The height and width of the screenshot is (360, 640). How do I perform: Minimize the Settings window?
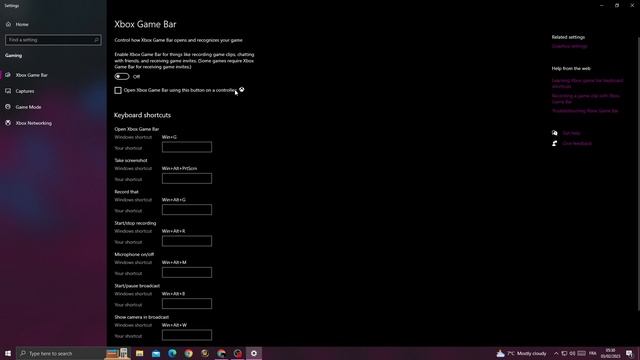602,6
